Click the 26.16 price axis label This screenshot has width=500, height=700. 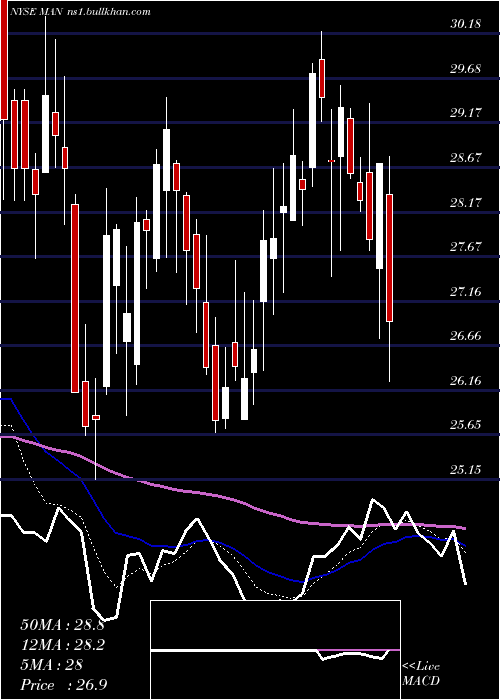[466, 381]
